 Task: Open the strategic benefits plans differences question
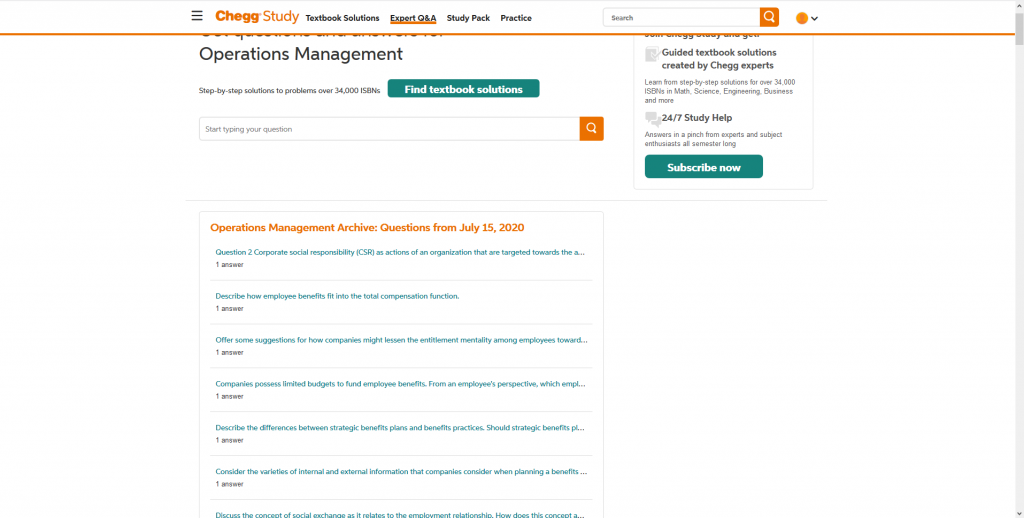[x=400, y=428]
